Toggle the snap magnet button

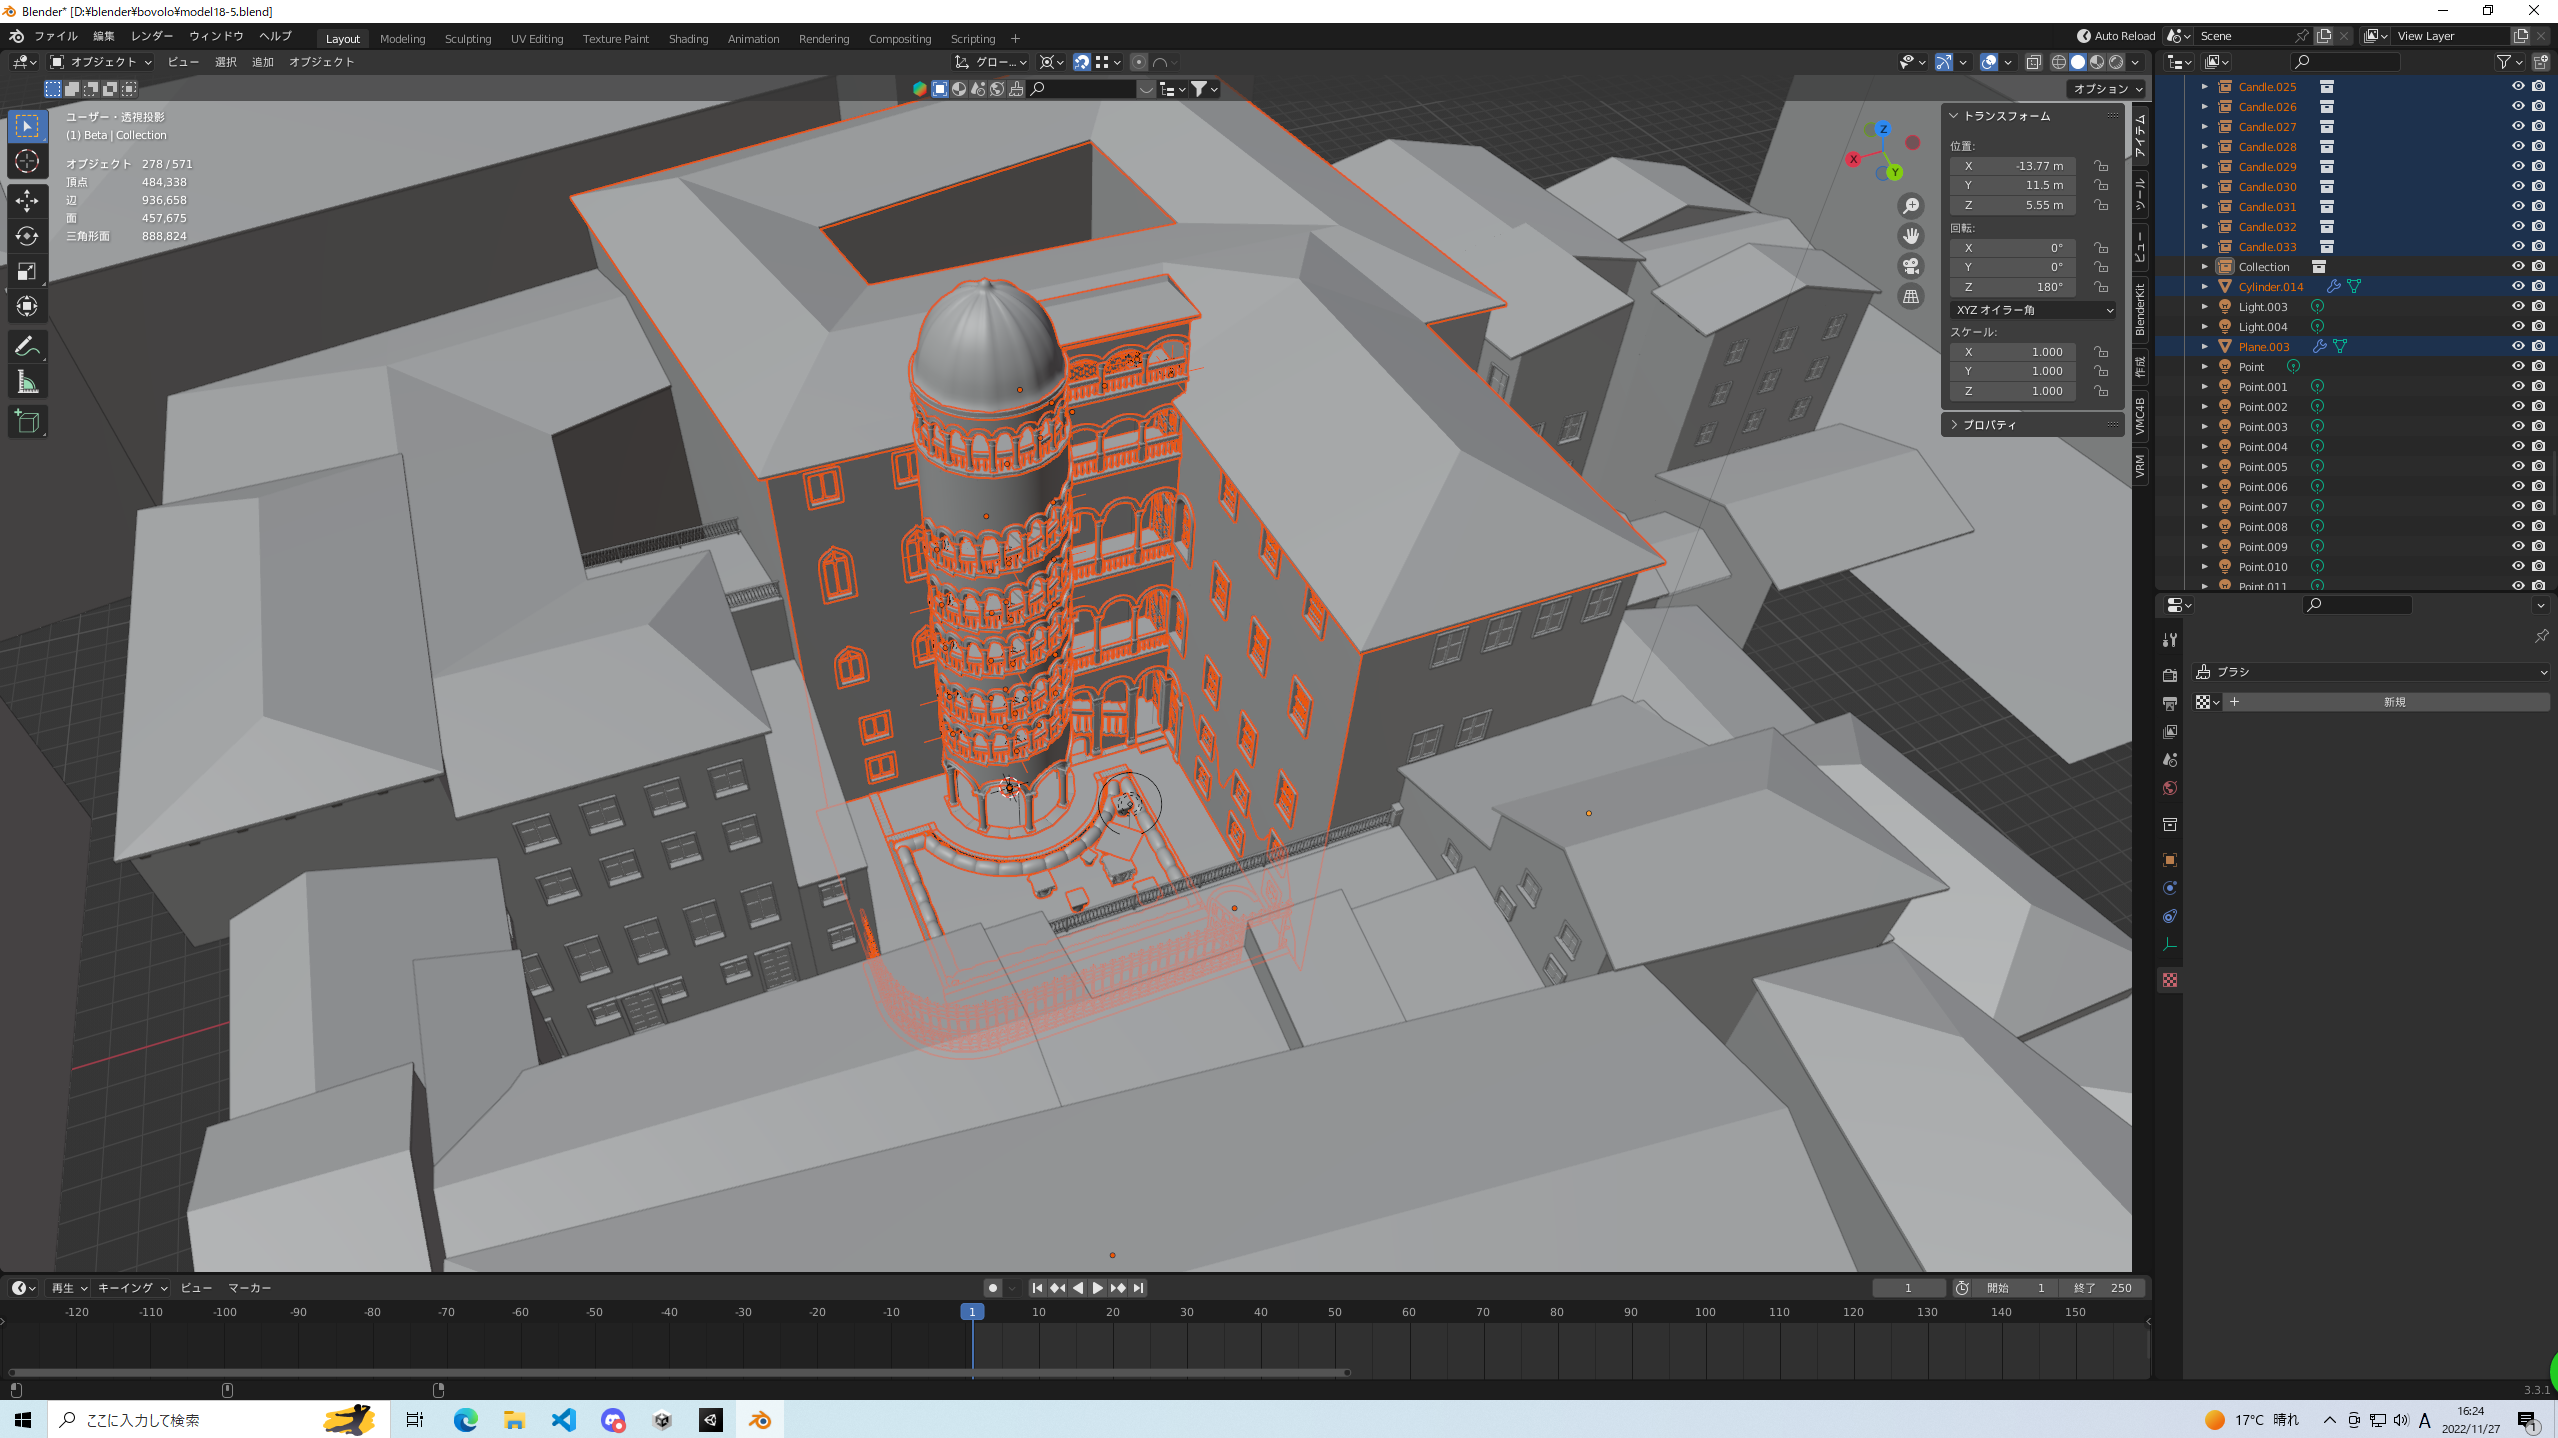tap(1081, 62)
